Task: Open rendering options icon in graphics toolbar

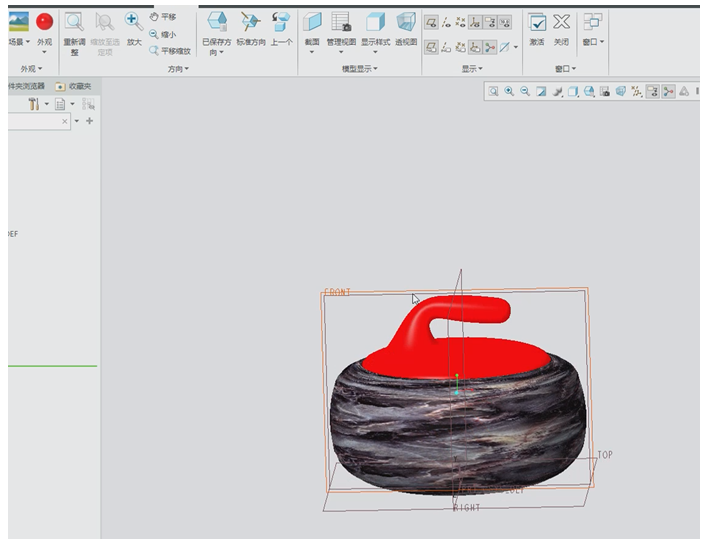Action: [557, 92]
